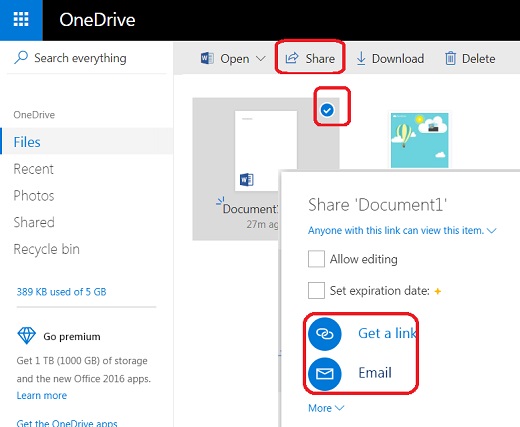Click the Word icon beside Open
The image size is (520, 427).
[x=207, y=58]
